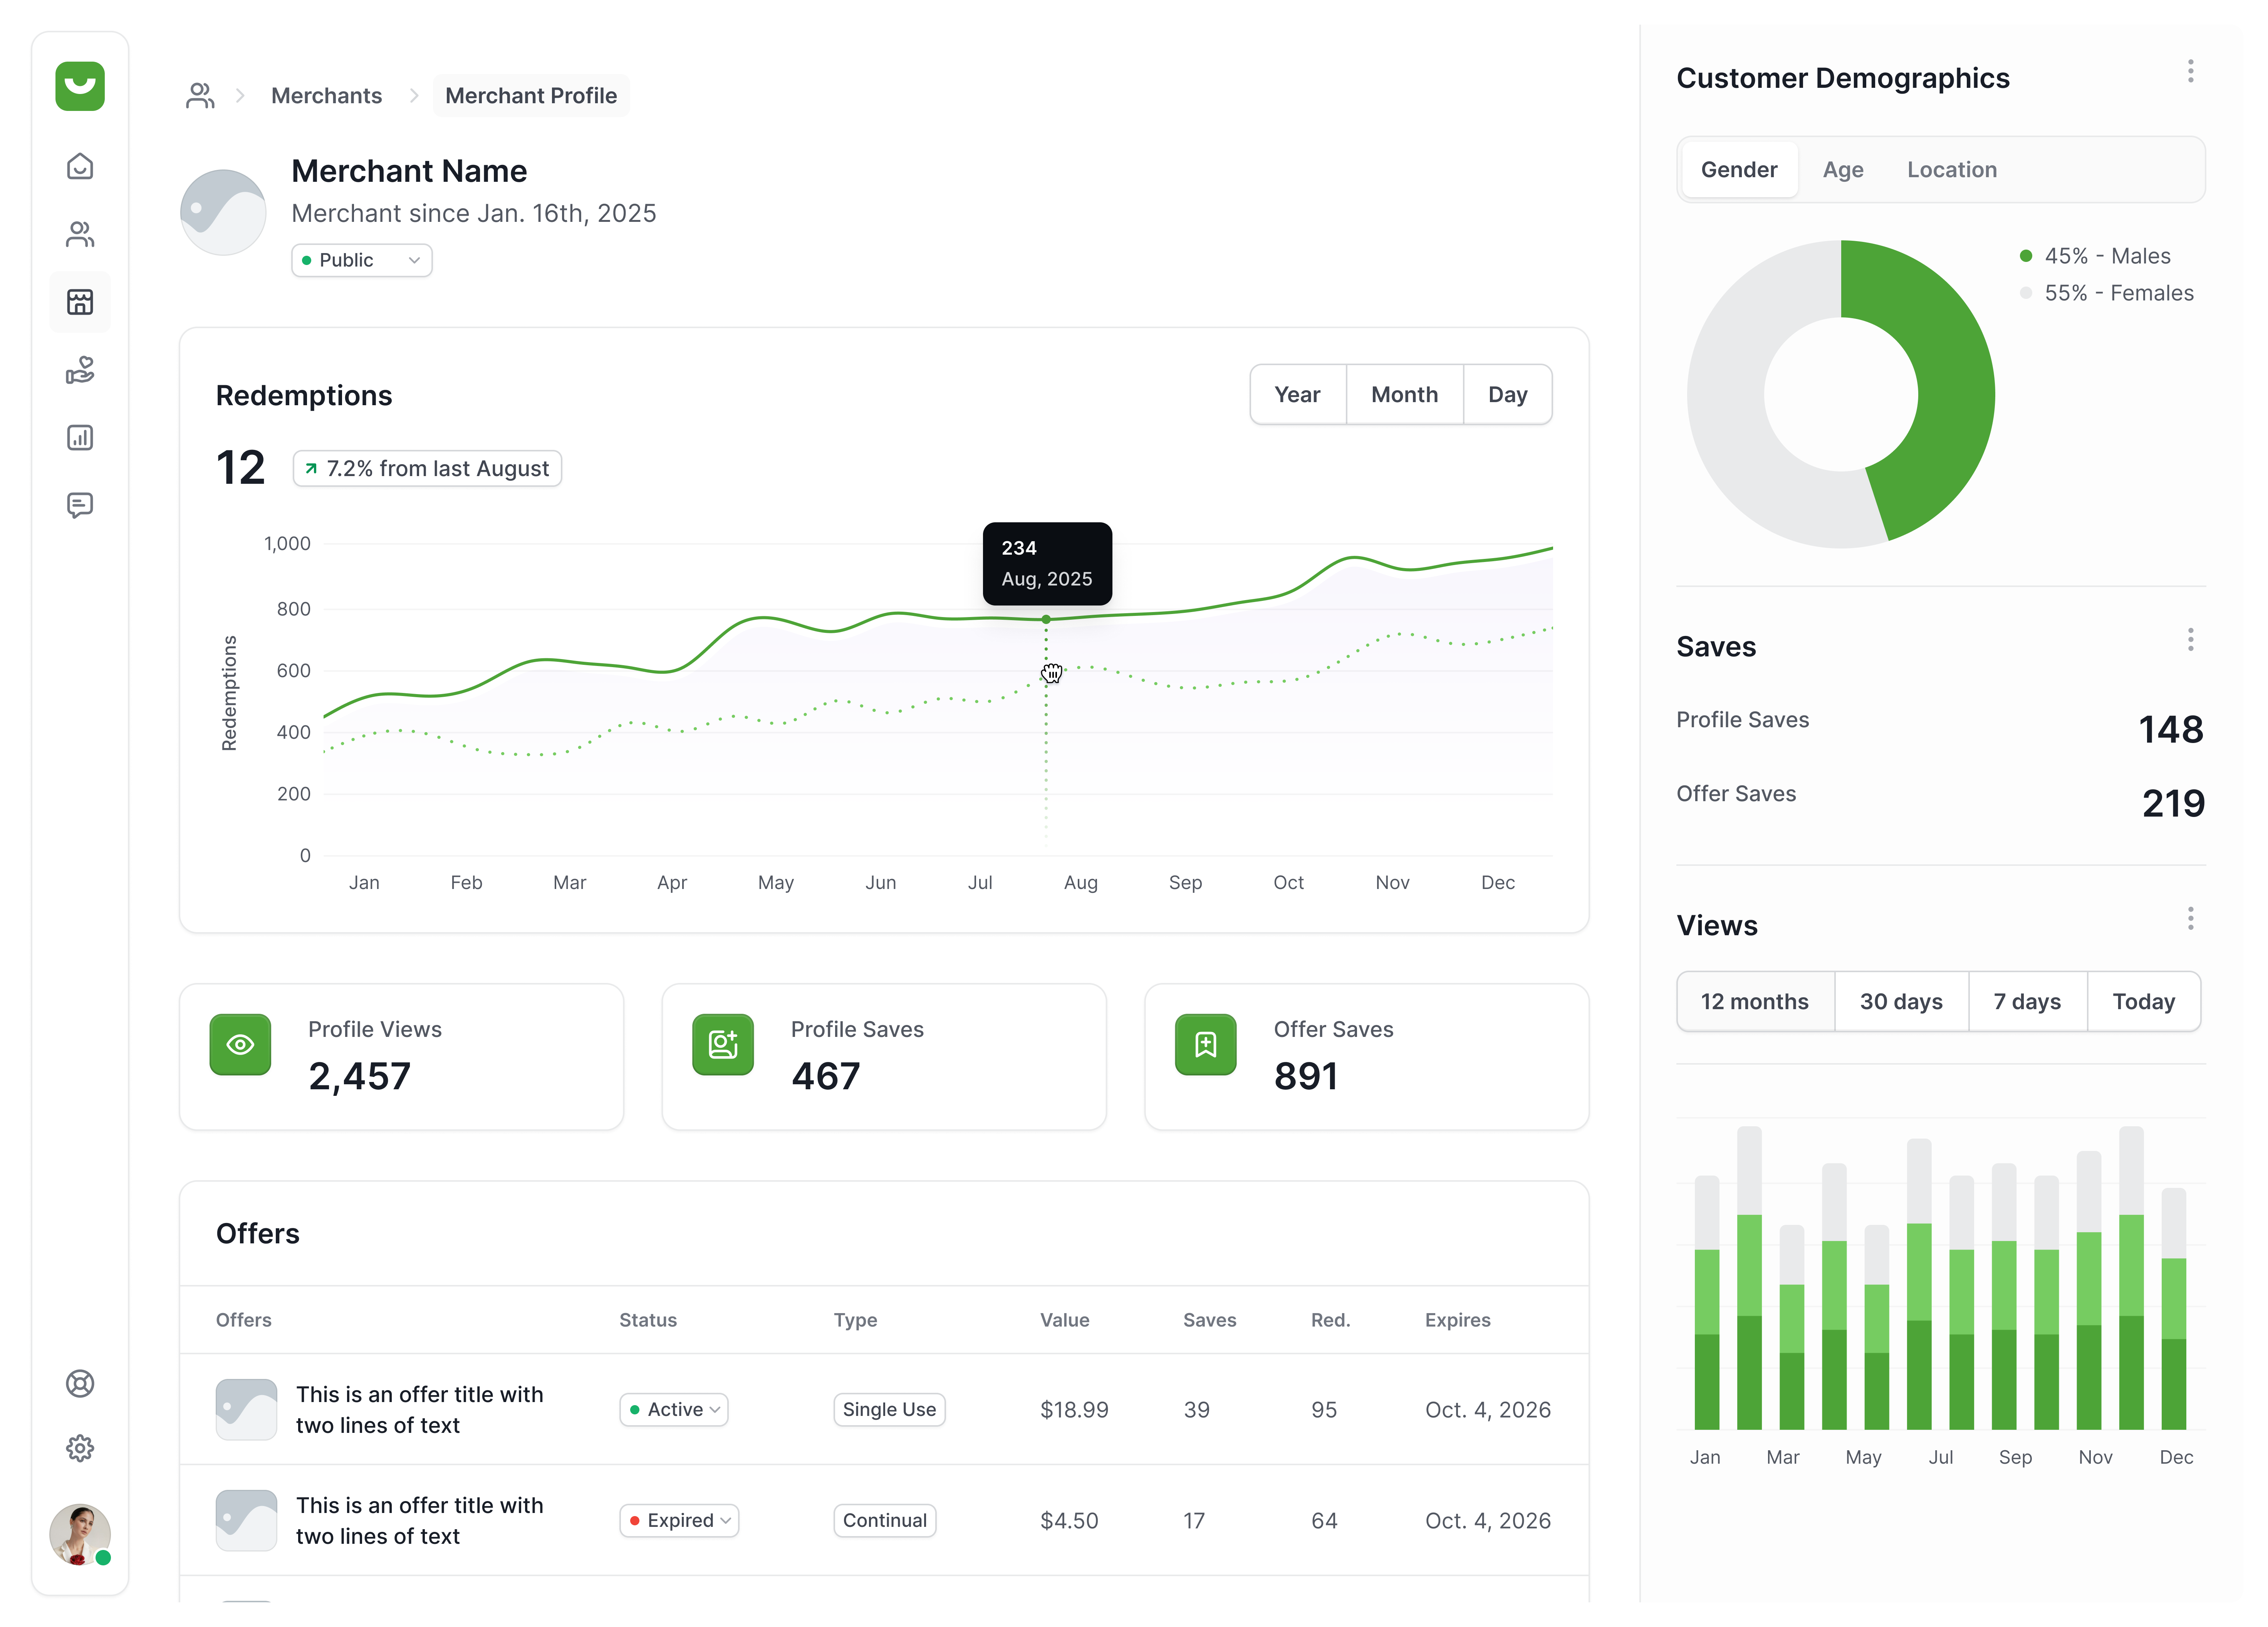Open the support lifebuoy sidebar icon
The image size is (2268, 1627).
pyautogui.click(x=80, y=1383)
